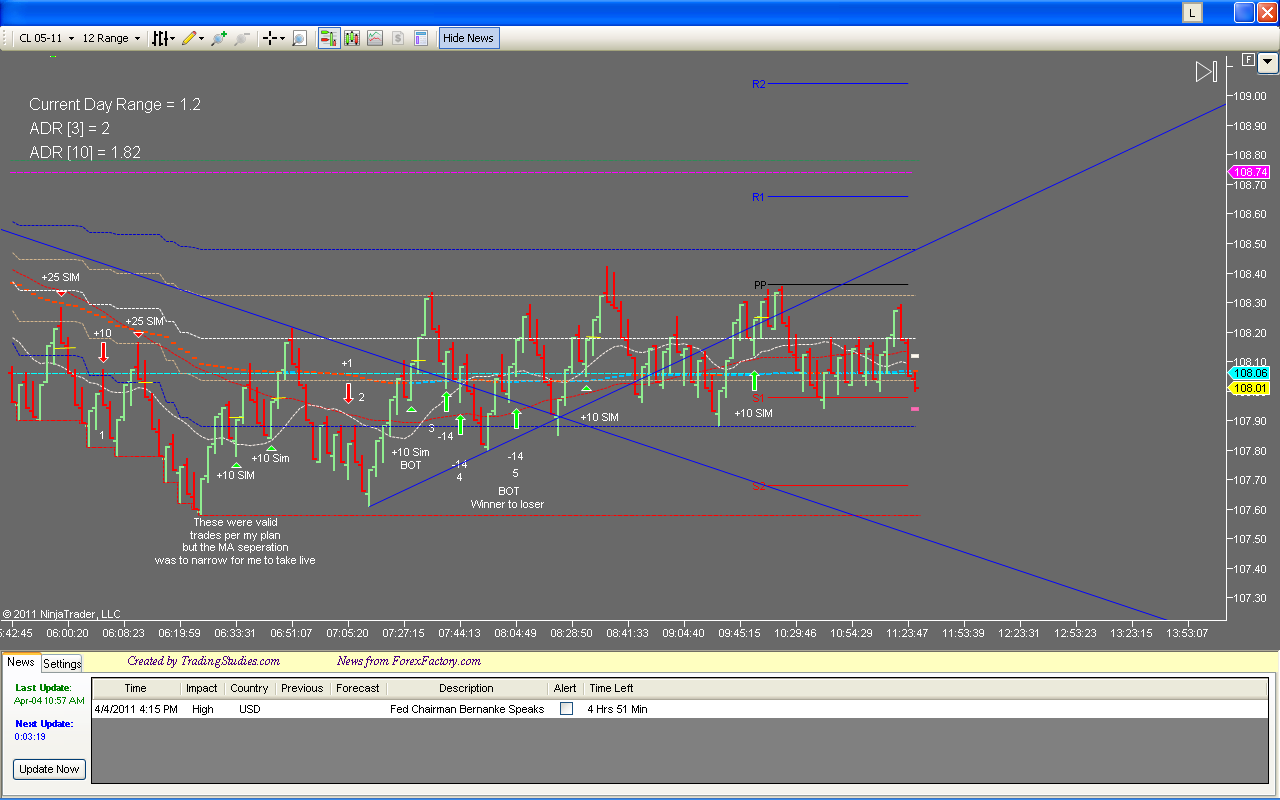This screenshot has height=800, width=1280.
Task: Click the "Fed Chairman Bernanke Speaks" description cell
Action: 467,709
